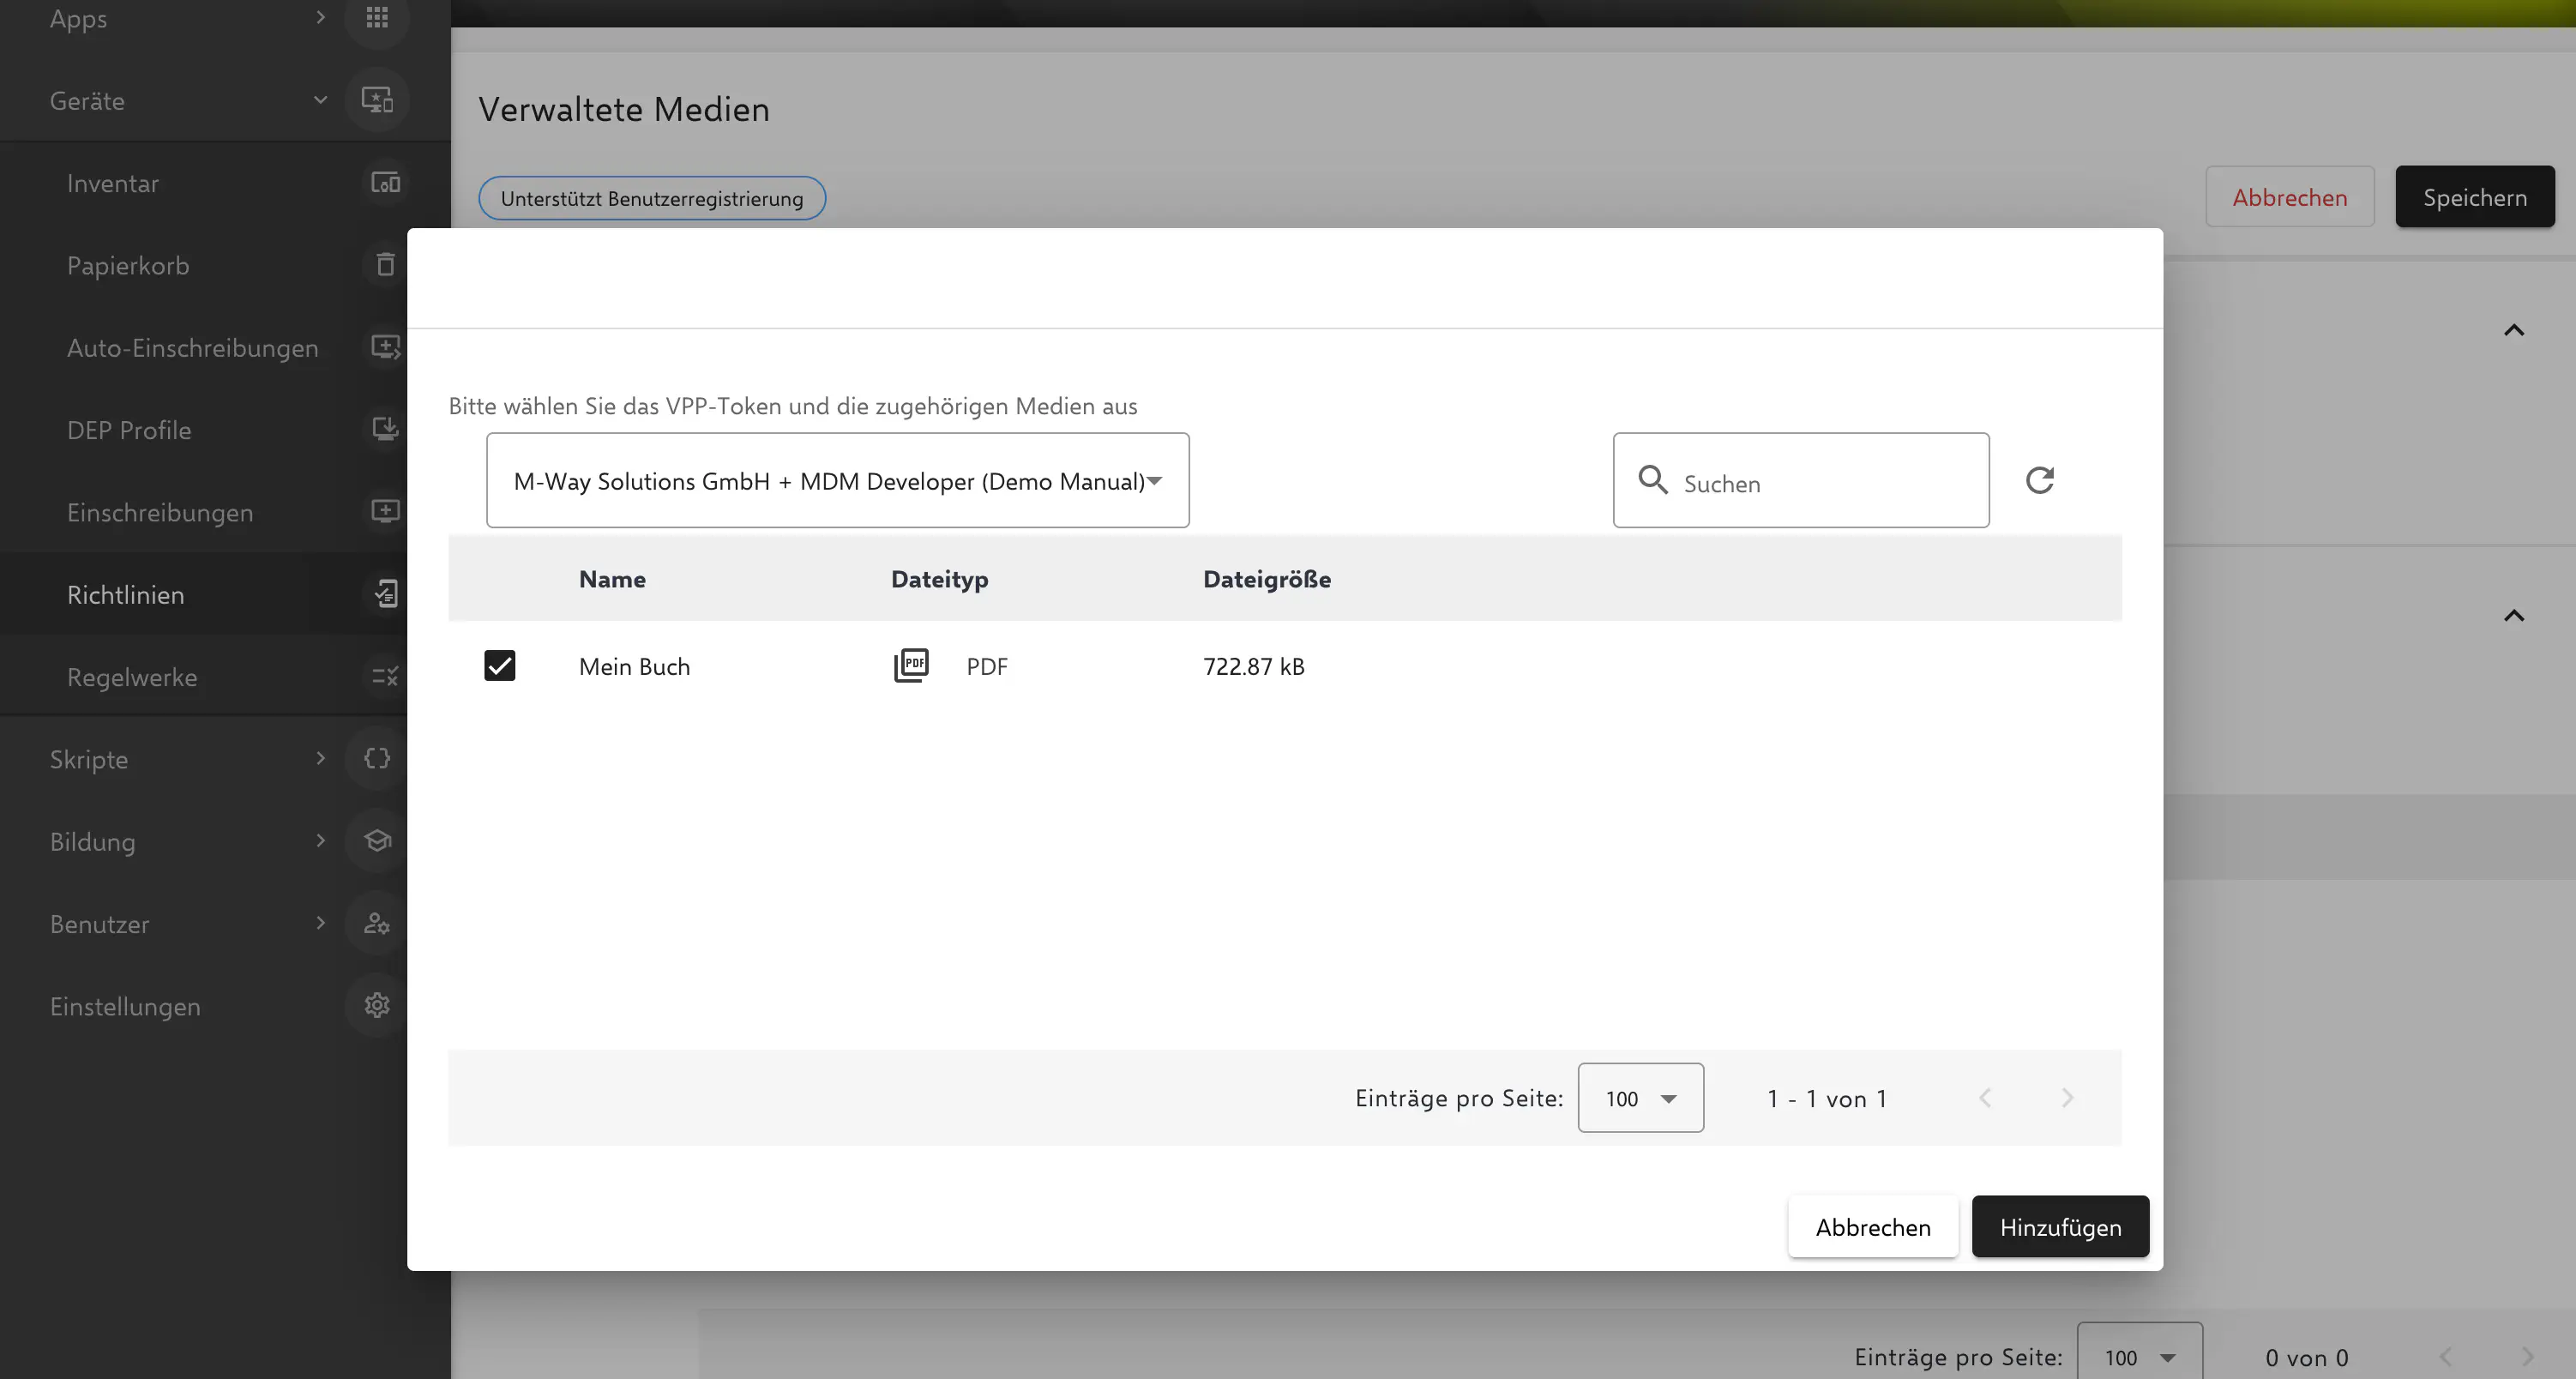This screenshot has height=1379, width=2576.
Task: Click the refresh icon beside search field
Action: click(2039, 481)
